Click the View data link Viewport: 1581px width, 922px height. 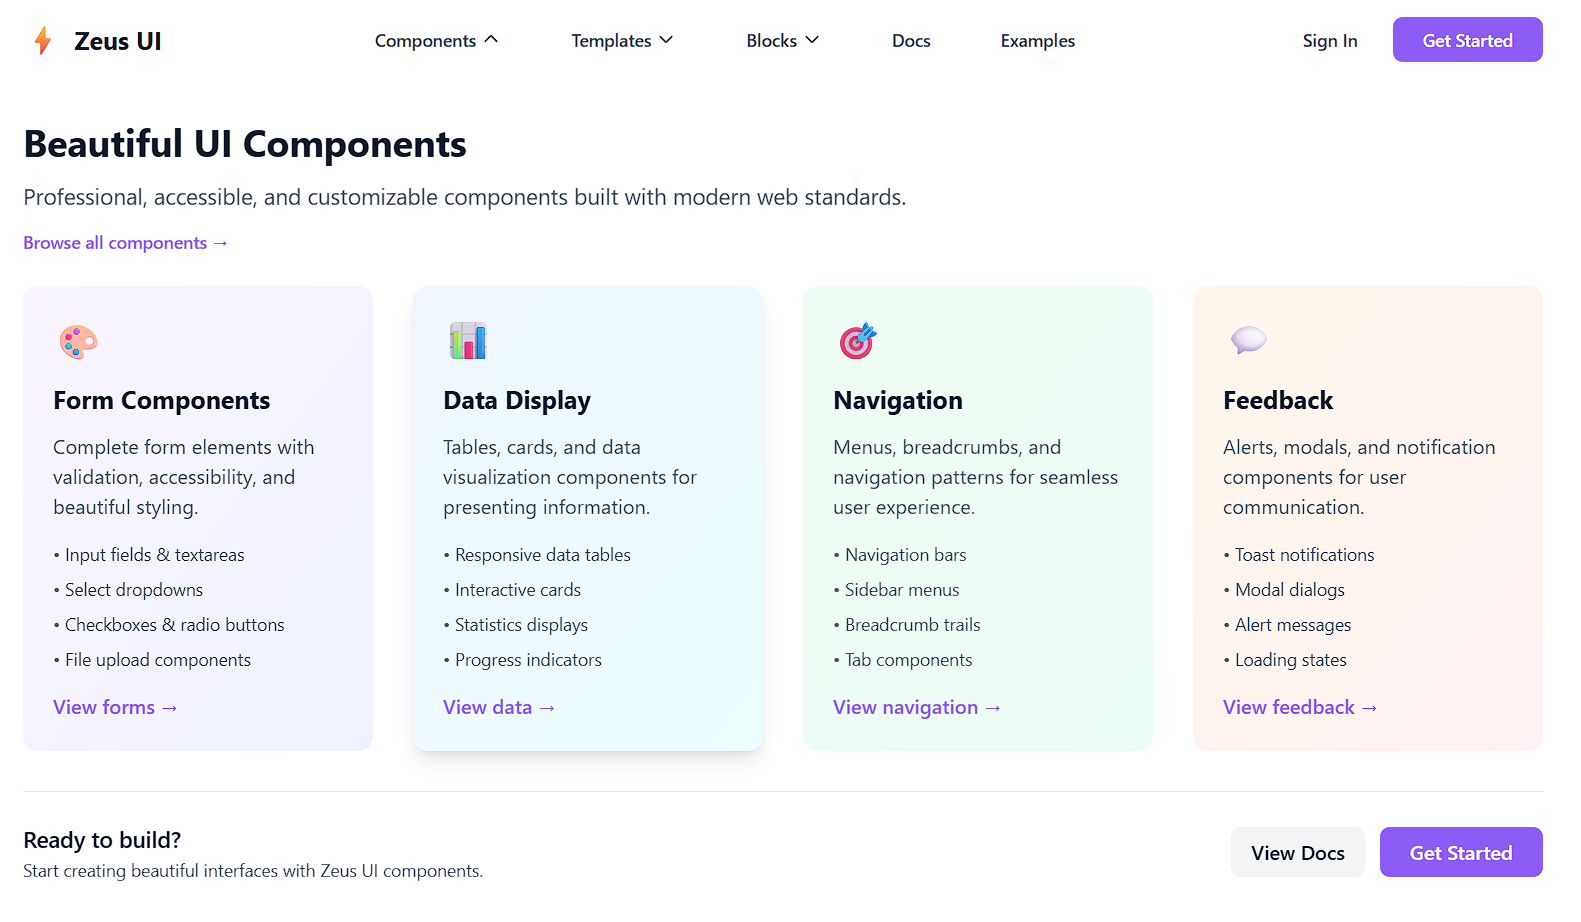[x=499, y=707]
